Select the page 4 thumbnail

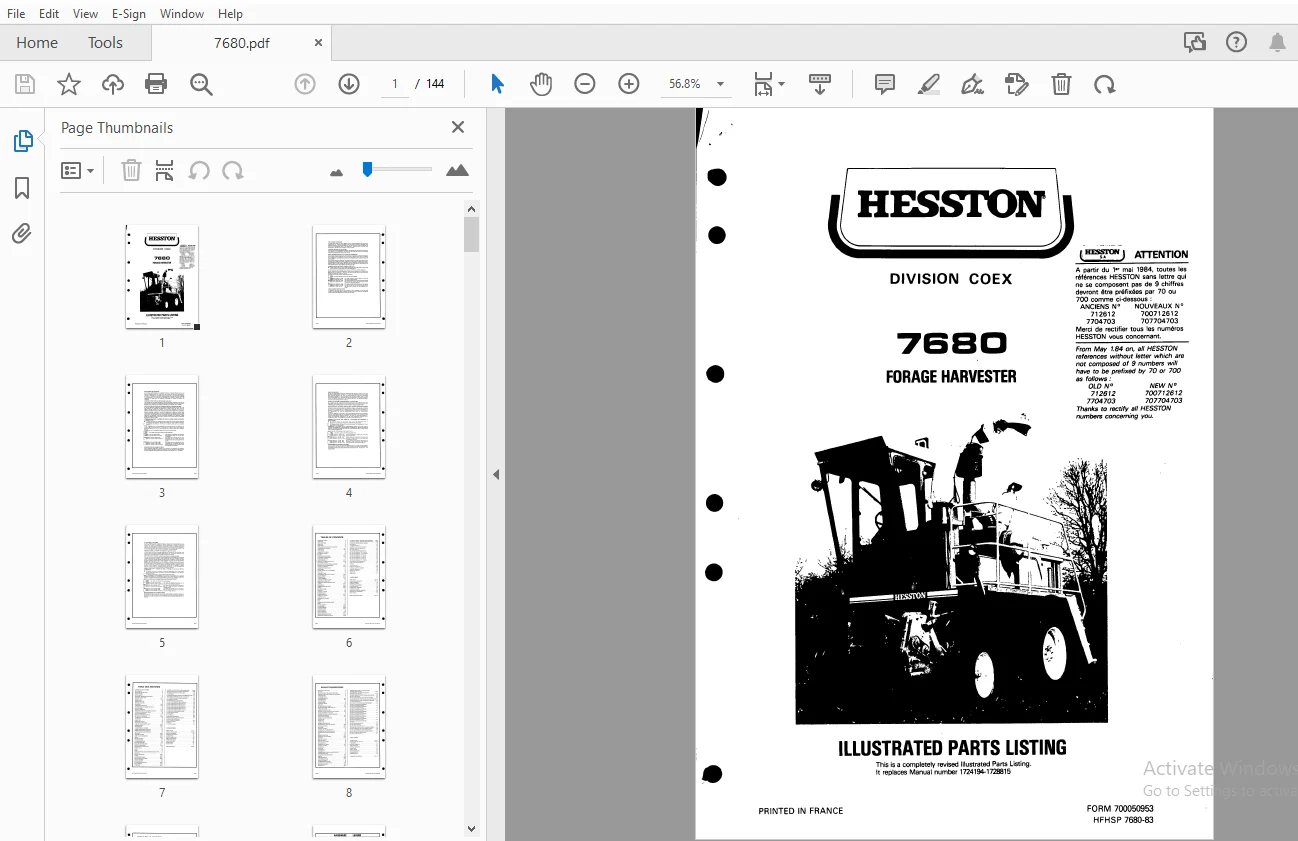click(x=349, y=427)
